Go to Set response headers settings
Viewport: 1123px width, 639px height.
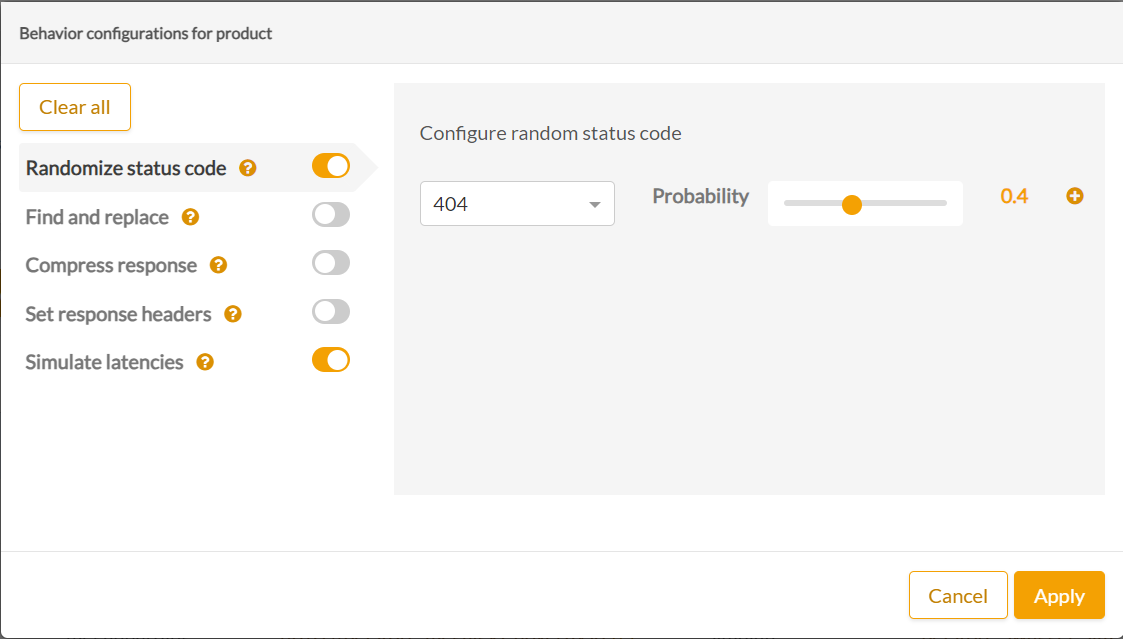pyautogui.click(x=118, y=314)
